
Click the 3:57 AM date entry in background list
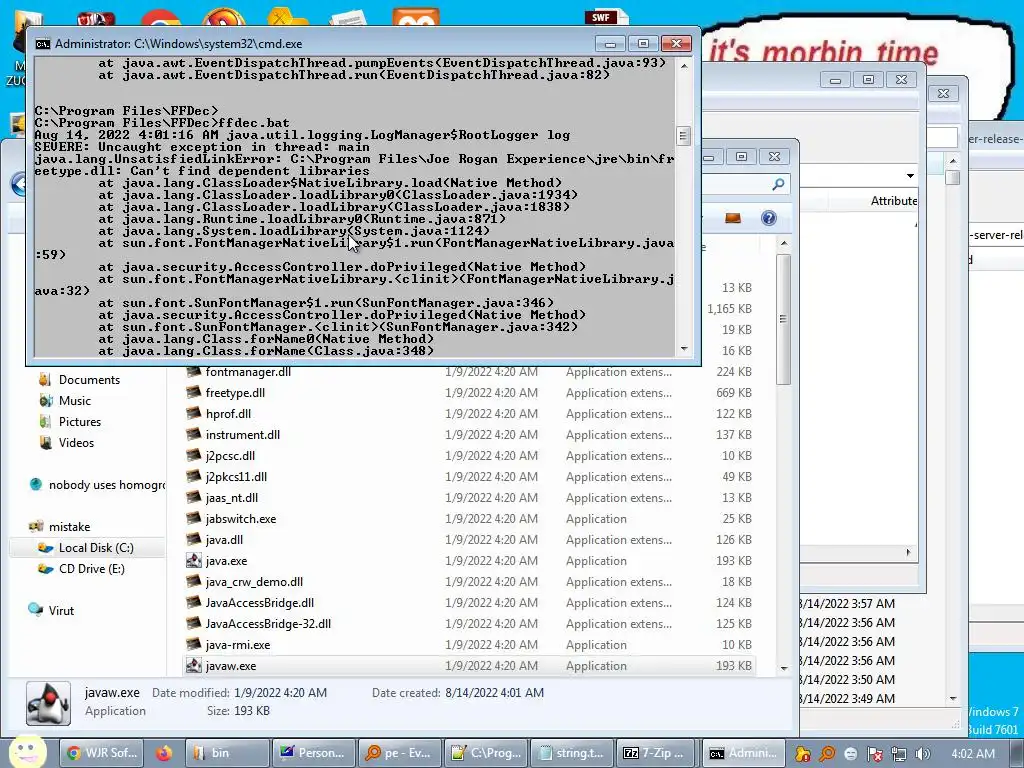click(847, 603)
